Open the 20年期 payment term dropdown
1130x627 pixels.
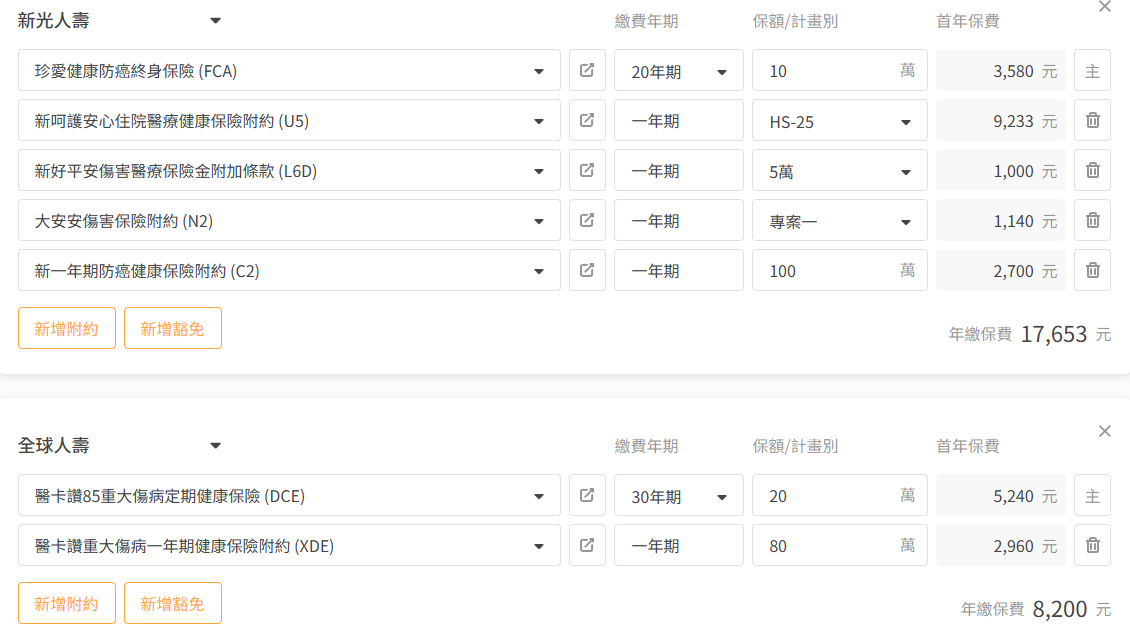tap(678, 71)
